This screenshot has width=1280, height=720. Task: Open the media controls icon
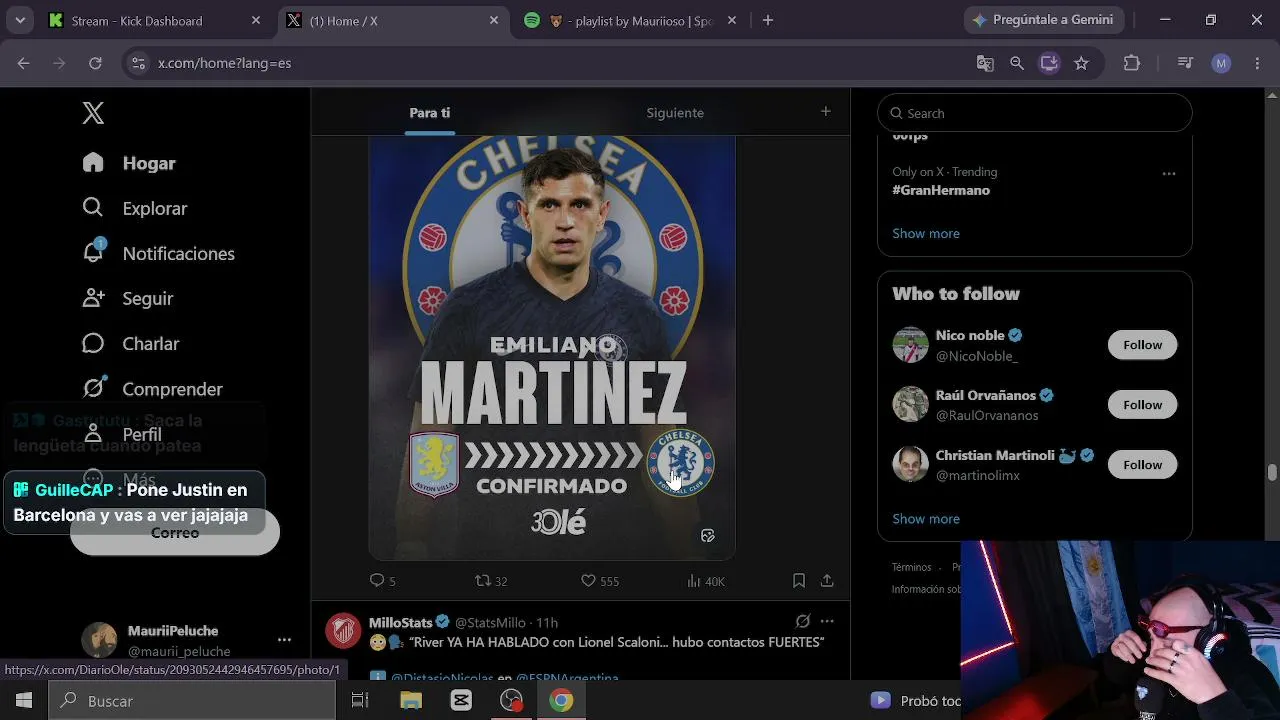point(1186,63)
